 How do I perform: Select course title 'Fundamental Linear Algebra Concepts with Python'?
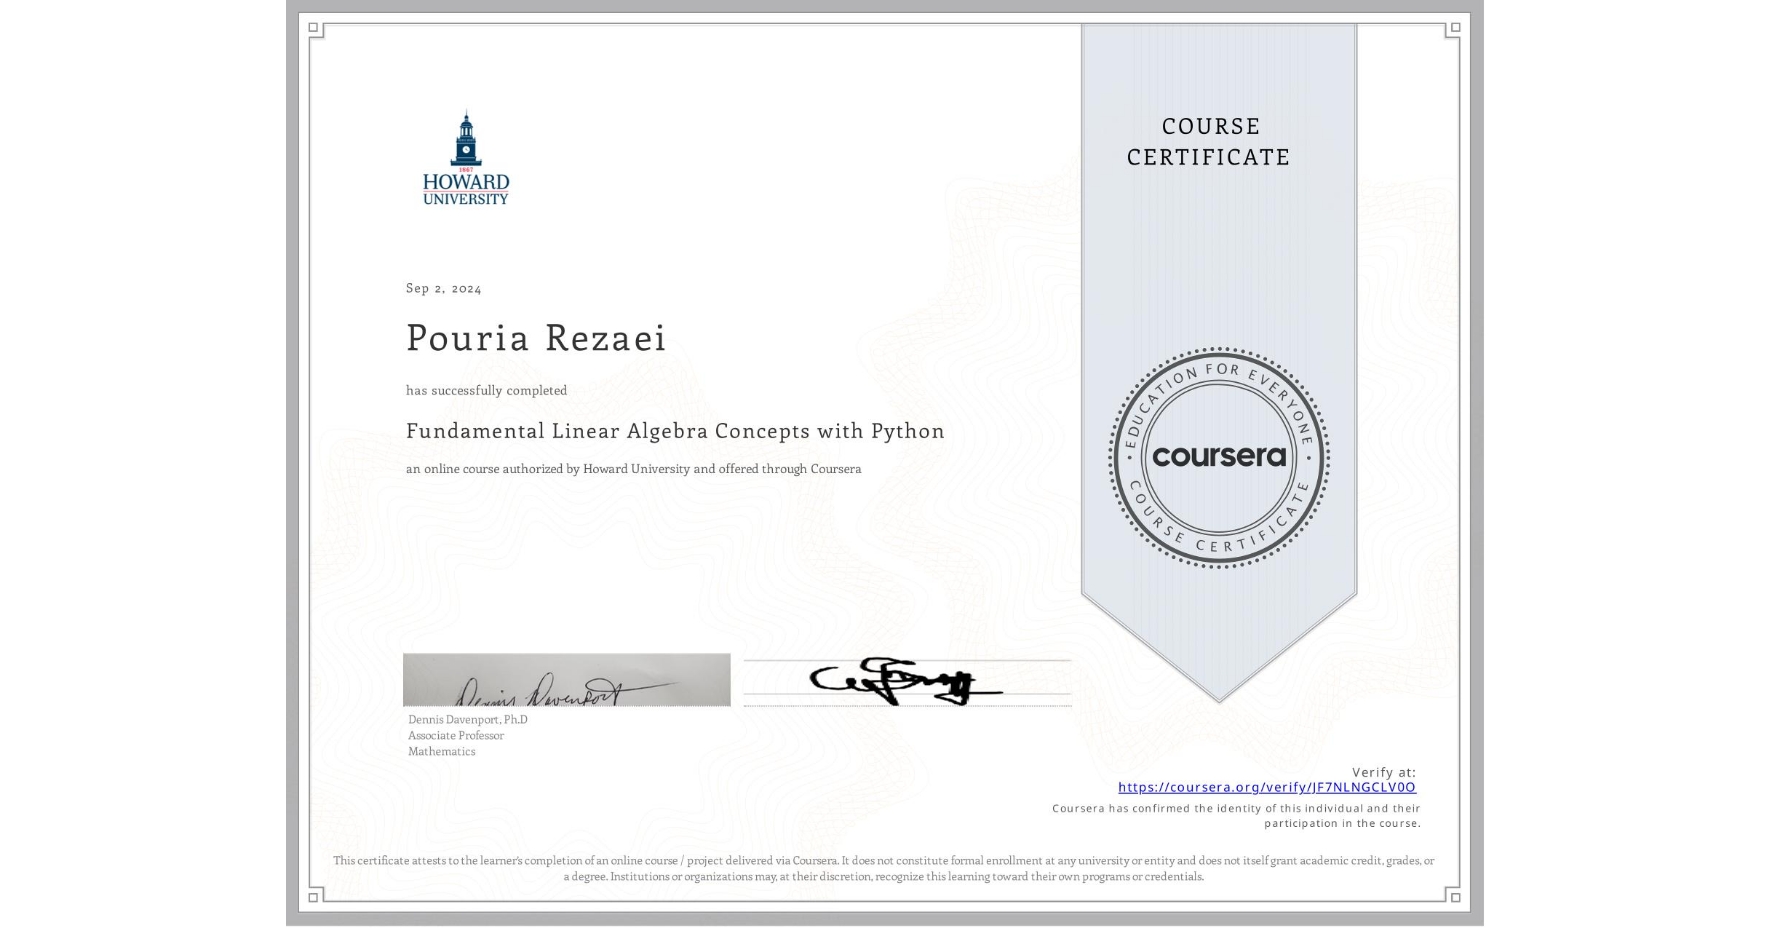pos(675,431)
